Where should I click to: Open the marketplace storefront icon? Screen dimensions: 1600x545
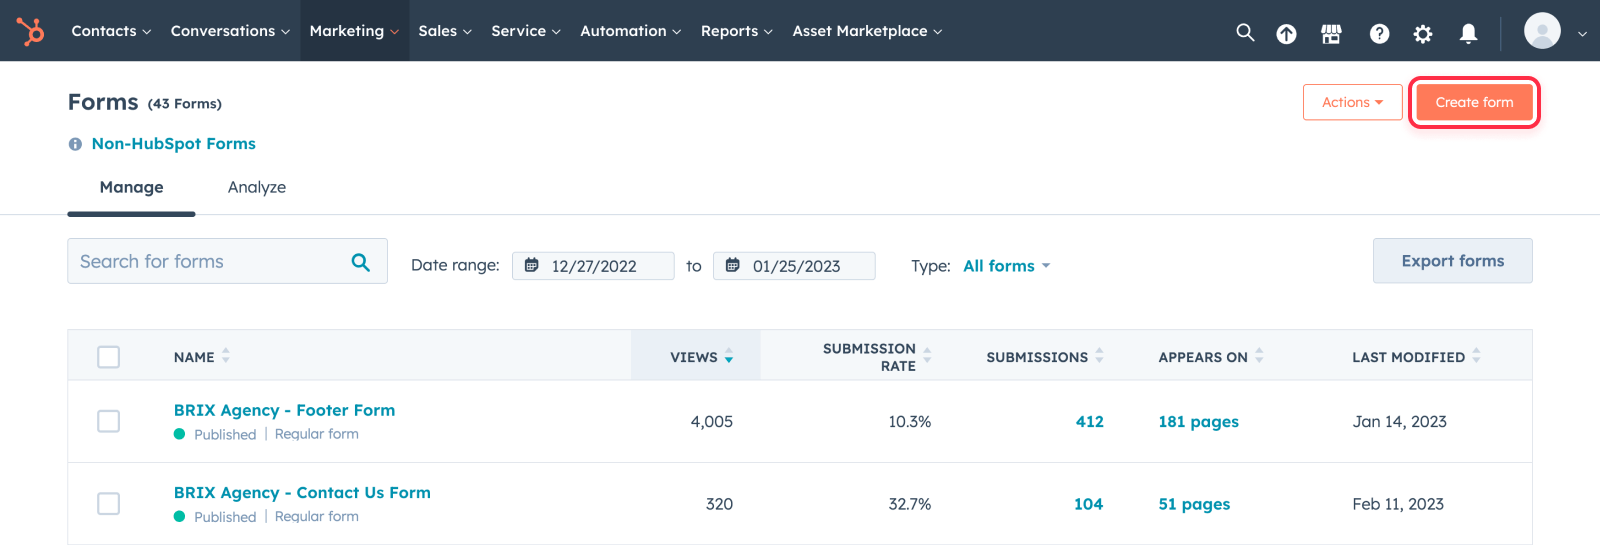point(1331,34)
